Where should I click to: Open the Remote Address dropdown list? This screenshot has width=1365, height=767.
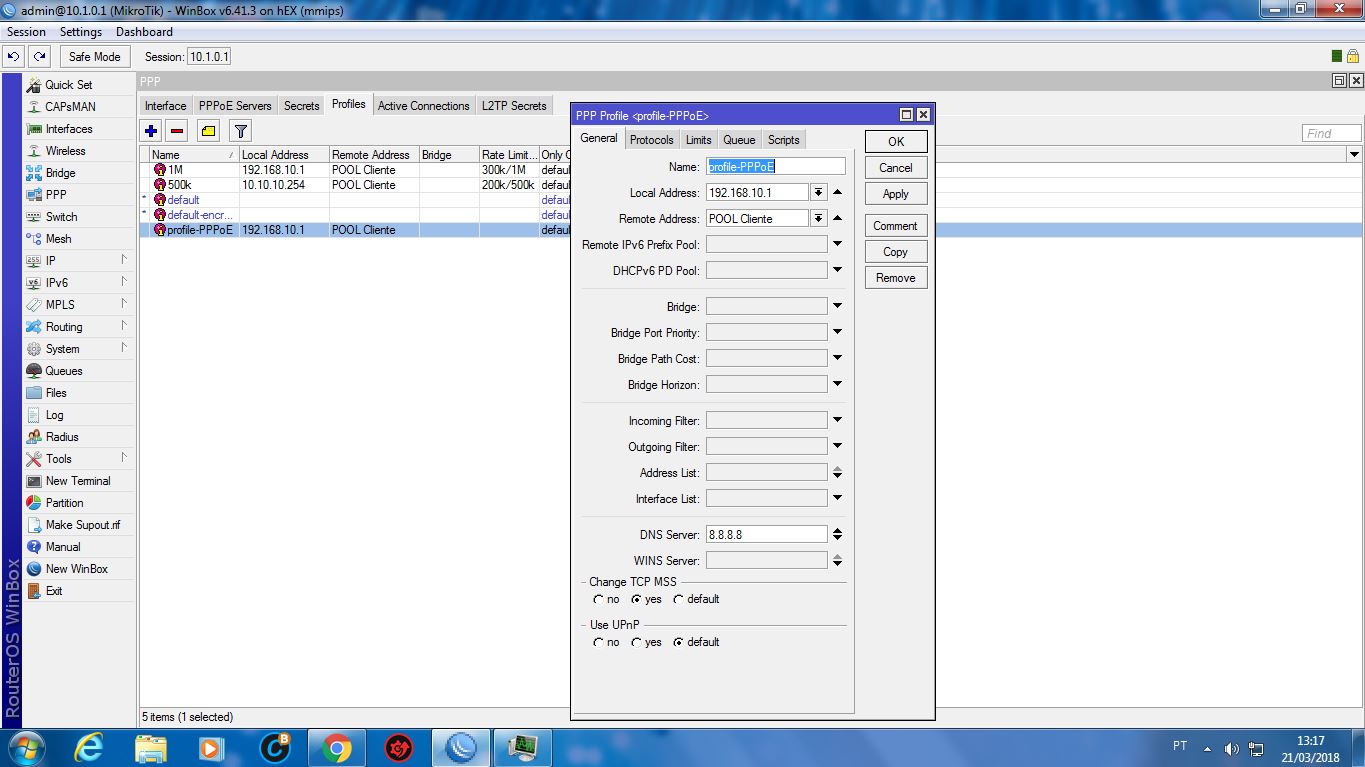point(818,218)
